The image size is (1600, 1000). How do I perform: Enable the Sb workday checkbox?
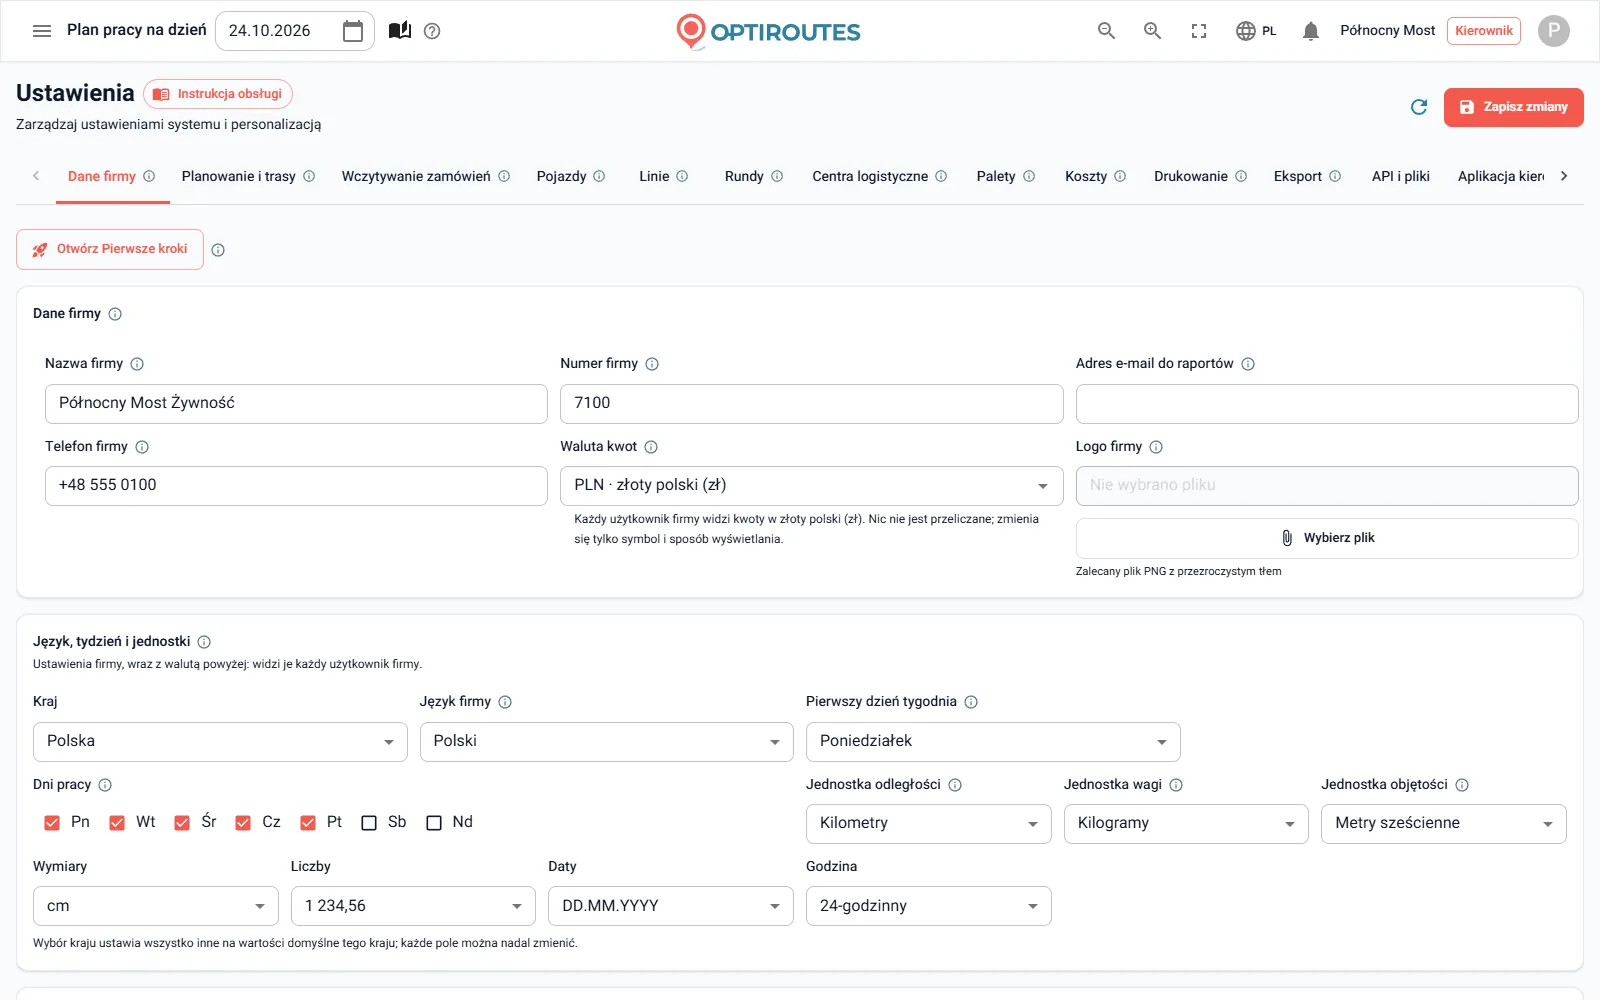pyautogui.click(x=369, y=823)
